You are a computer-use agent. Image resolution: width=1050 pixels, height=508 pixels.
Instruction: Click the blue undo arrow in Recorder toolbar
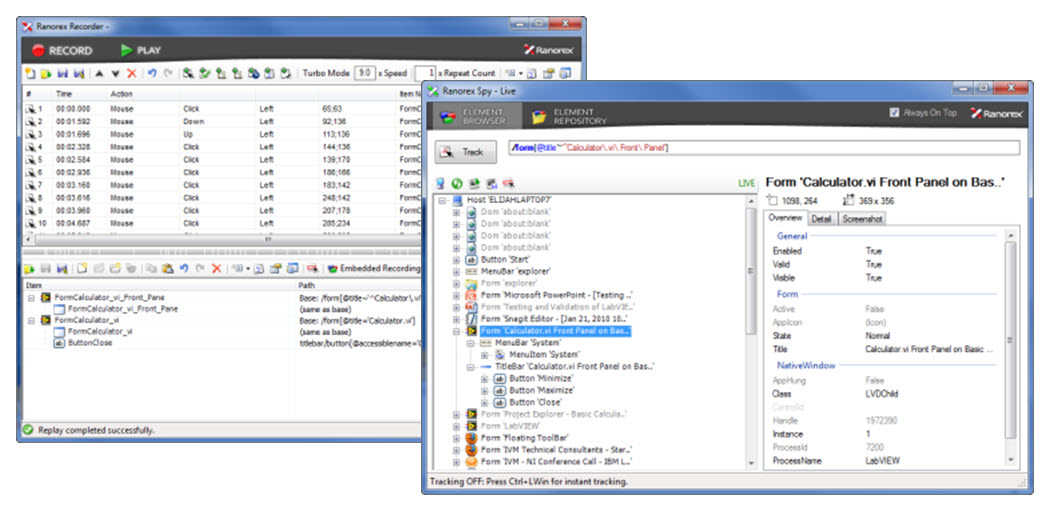(152, 73)
